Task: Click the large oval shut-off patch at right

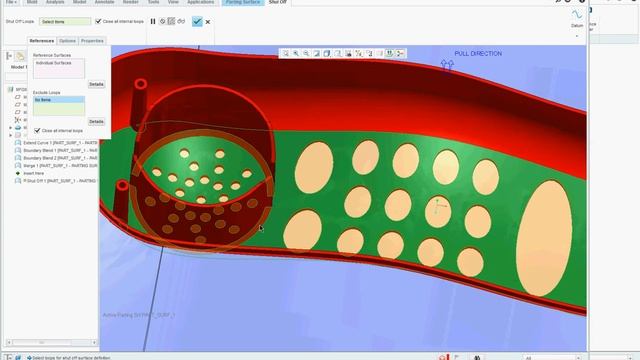Action: click(544, 238)
